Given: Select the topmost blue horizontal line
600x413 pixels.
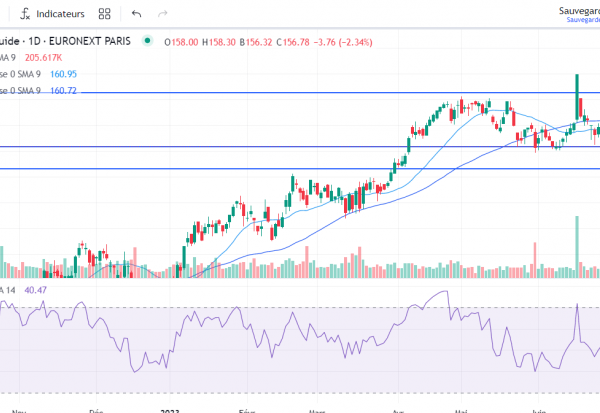Looking at the screenshot, I should pos(300,93).
